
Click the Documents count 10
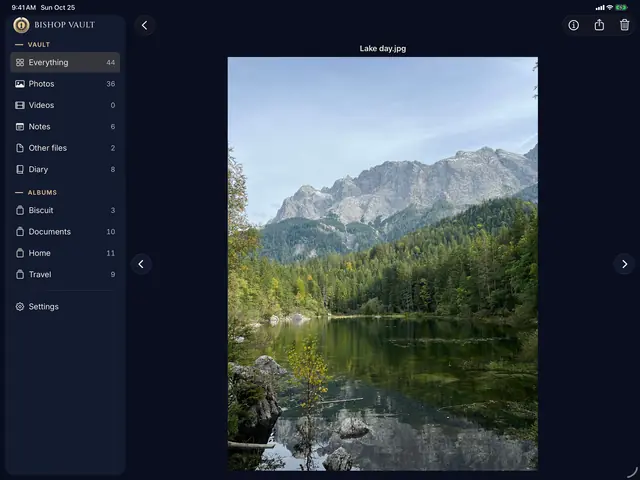(111, 231)
